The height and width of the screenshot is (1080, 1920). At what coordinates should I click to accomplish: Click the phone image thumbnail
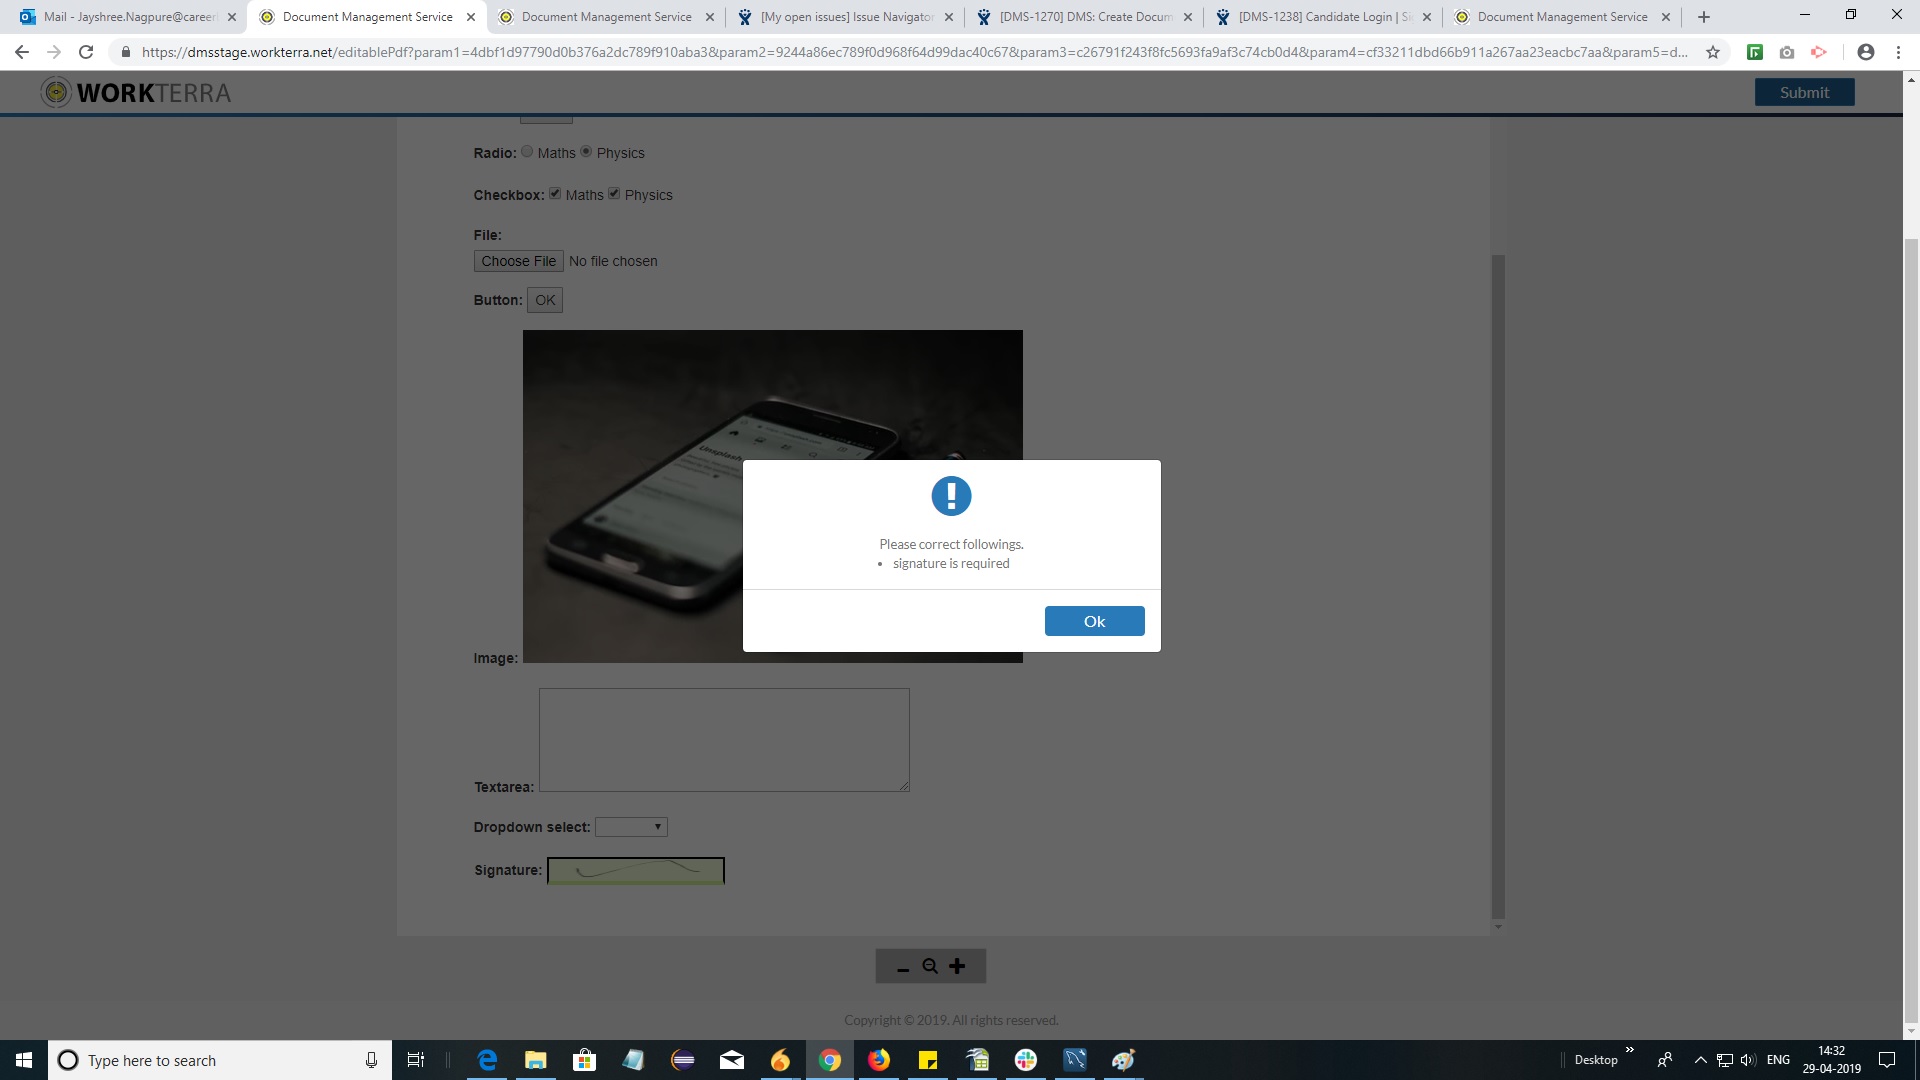772,496
